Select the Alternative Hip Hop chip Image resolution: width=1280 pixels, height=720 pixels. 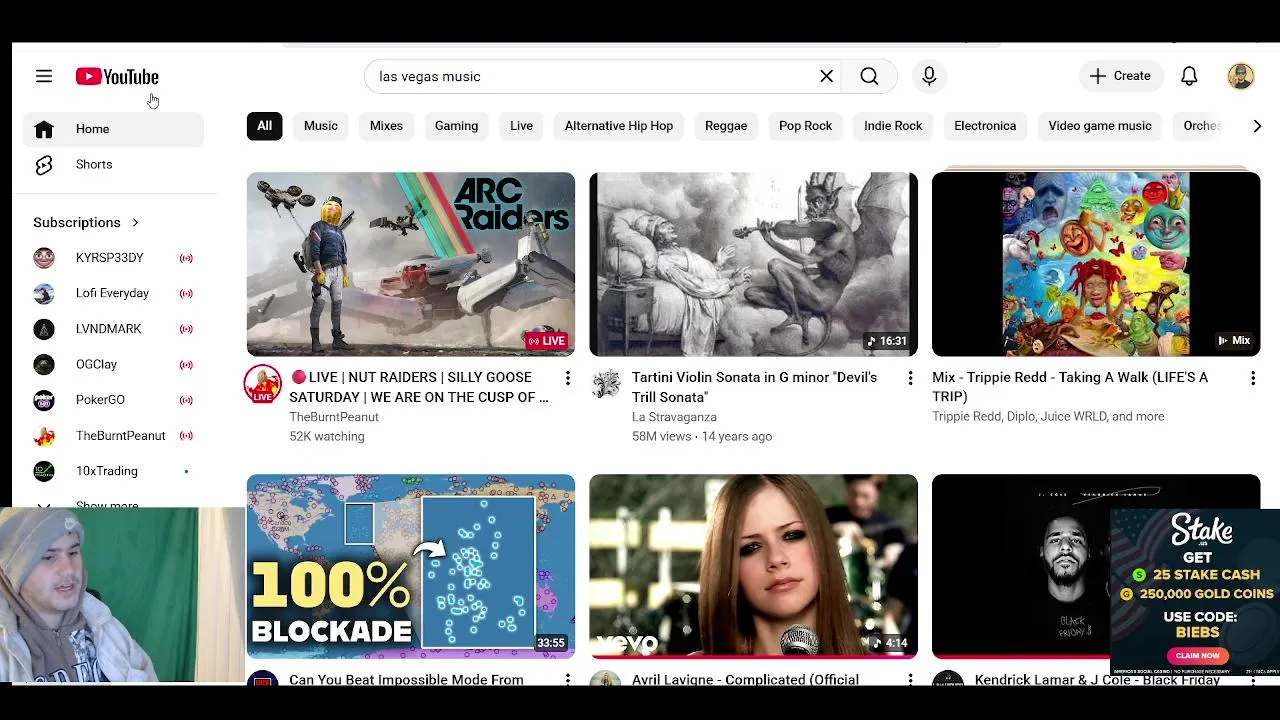click(619, 126)
